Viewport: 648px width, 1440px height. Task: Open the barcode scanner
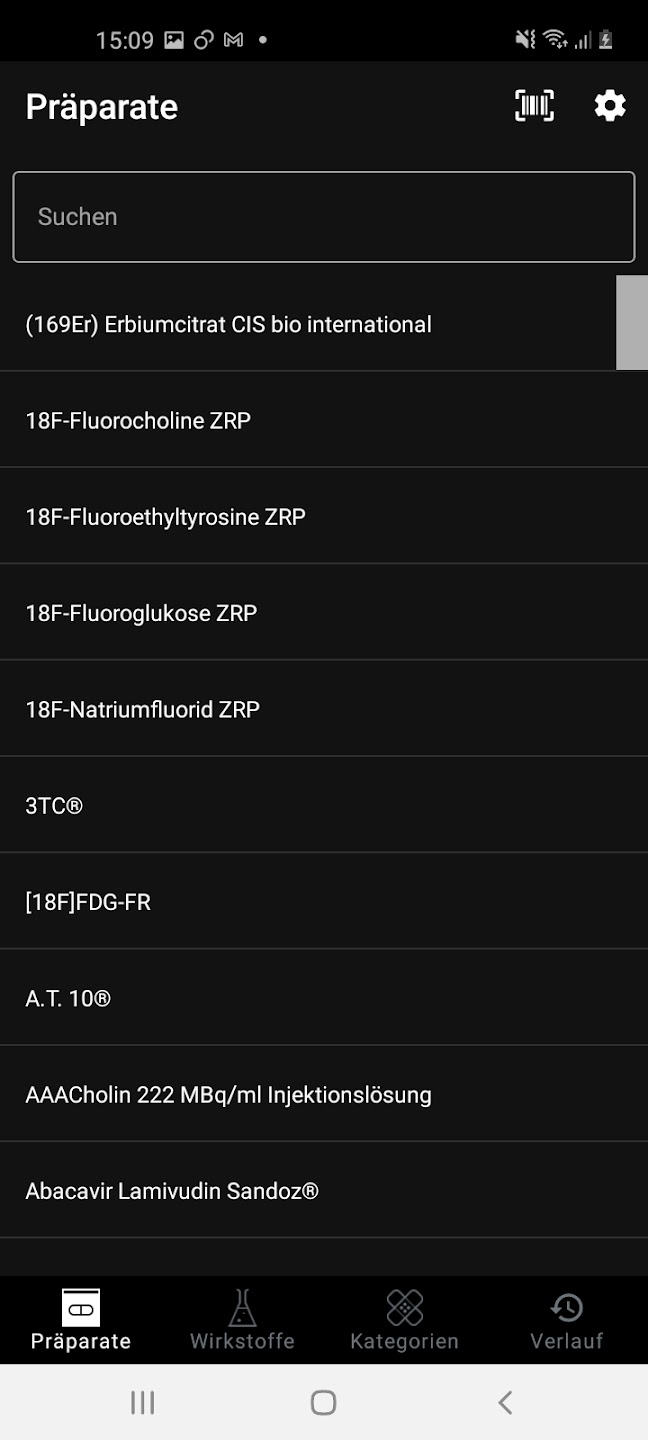534,106
